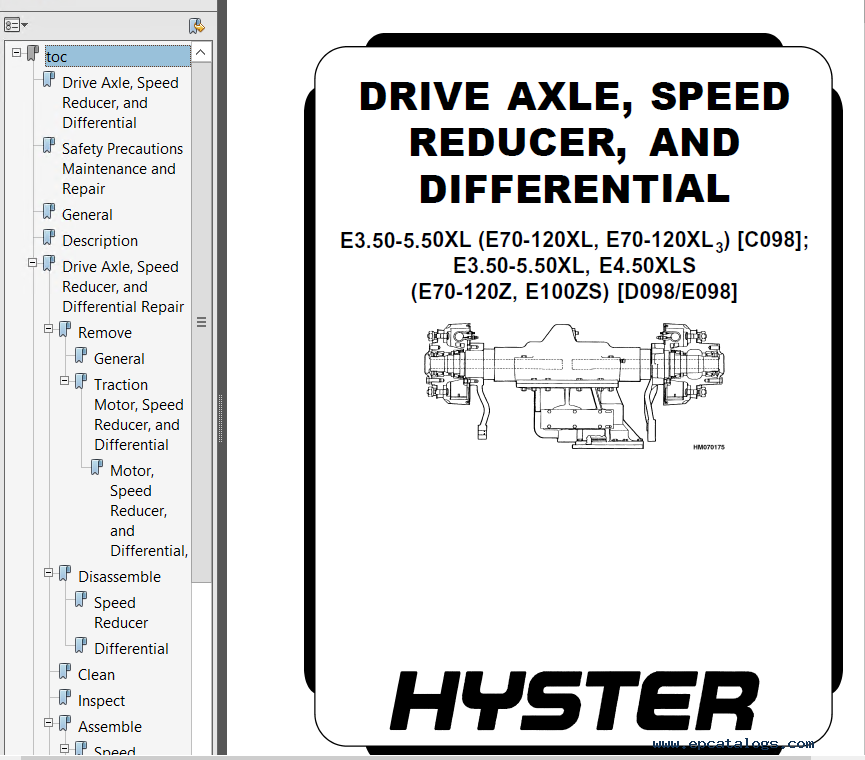Screen dimensions: 865x760
Task: Open Safety Precautions Maintenance and Repair bookmark
Action: coord(122,169)
